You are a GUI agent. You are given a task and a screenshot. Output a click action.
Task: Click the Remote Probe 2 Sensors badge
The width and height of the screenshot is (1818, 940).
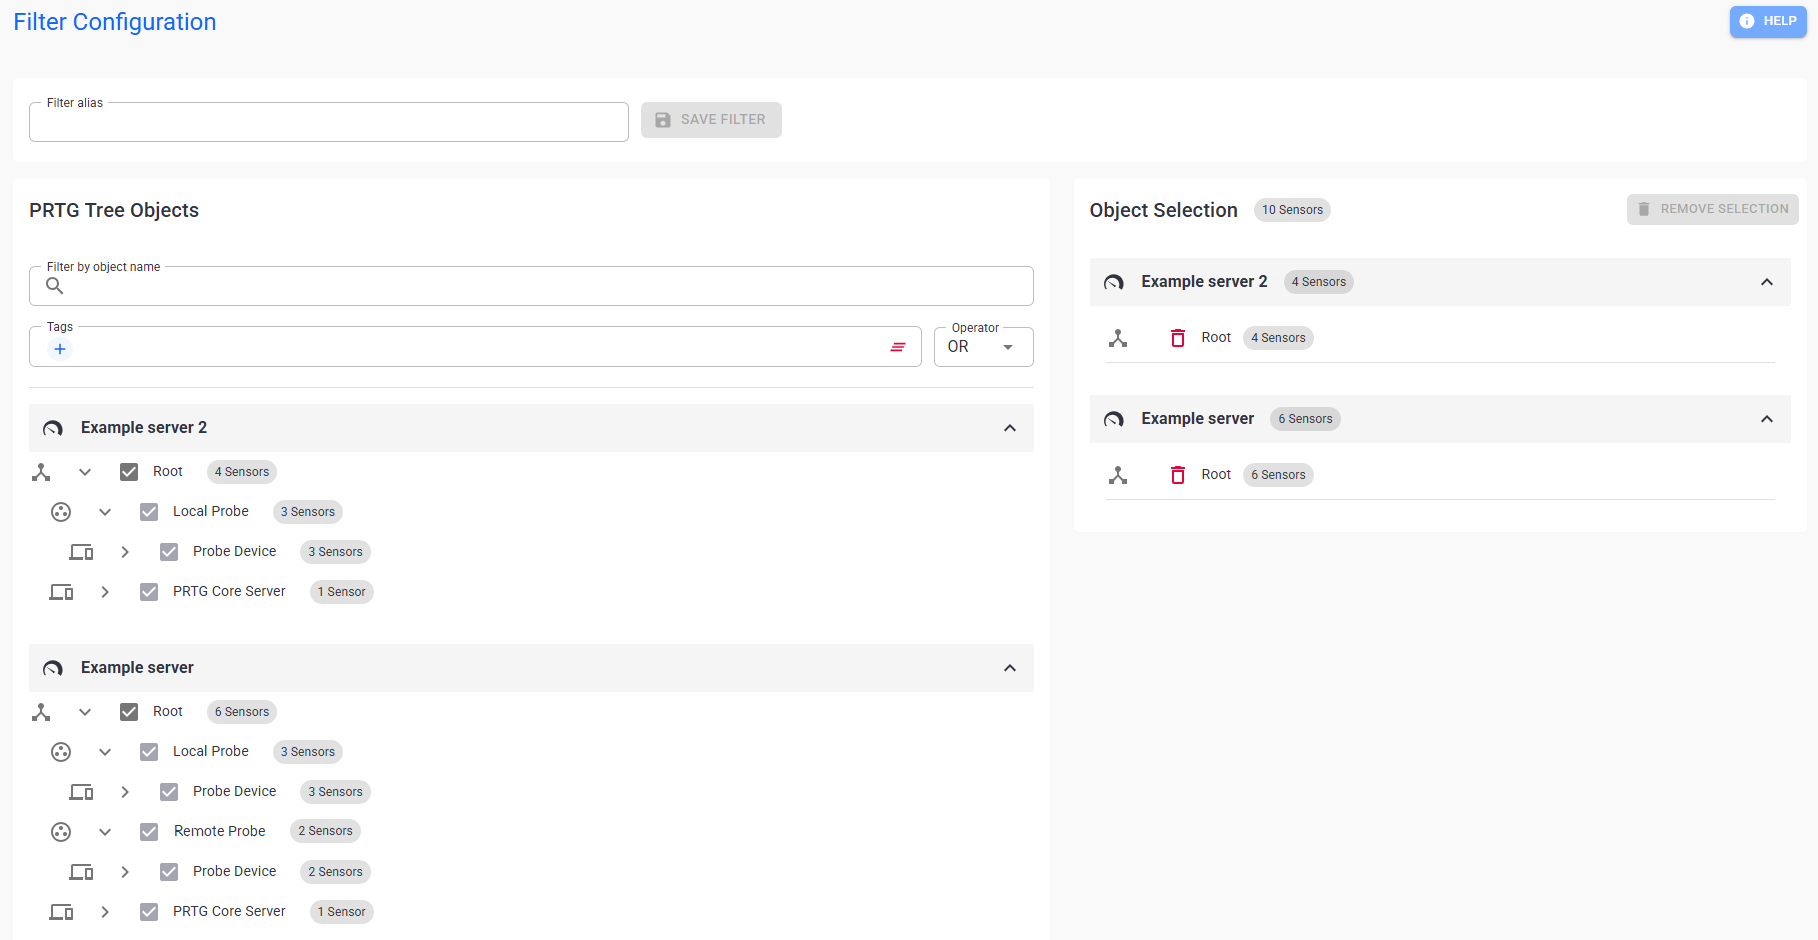(x=325, y=831)
